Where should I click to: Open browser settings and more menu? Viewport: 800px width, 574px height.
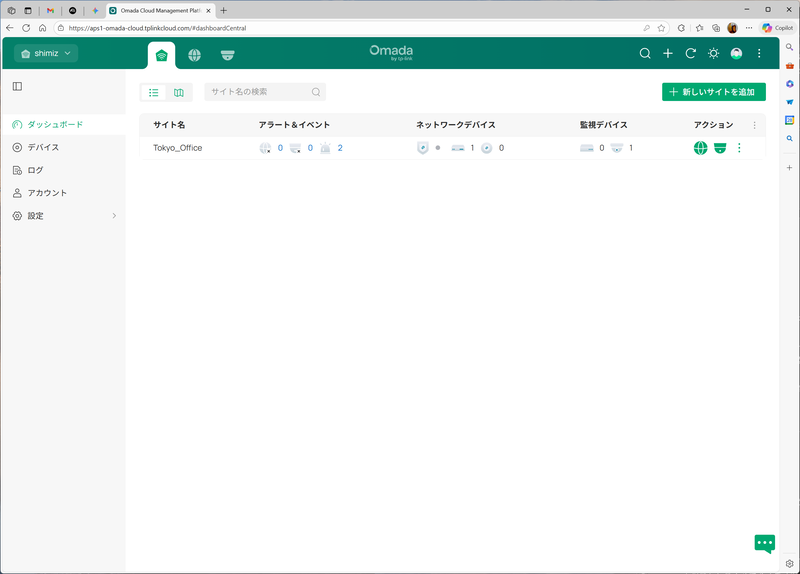(749, 28)
